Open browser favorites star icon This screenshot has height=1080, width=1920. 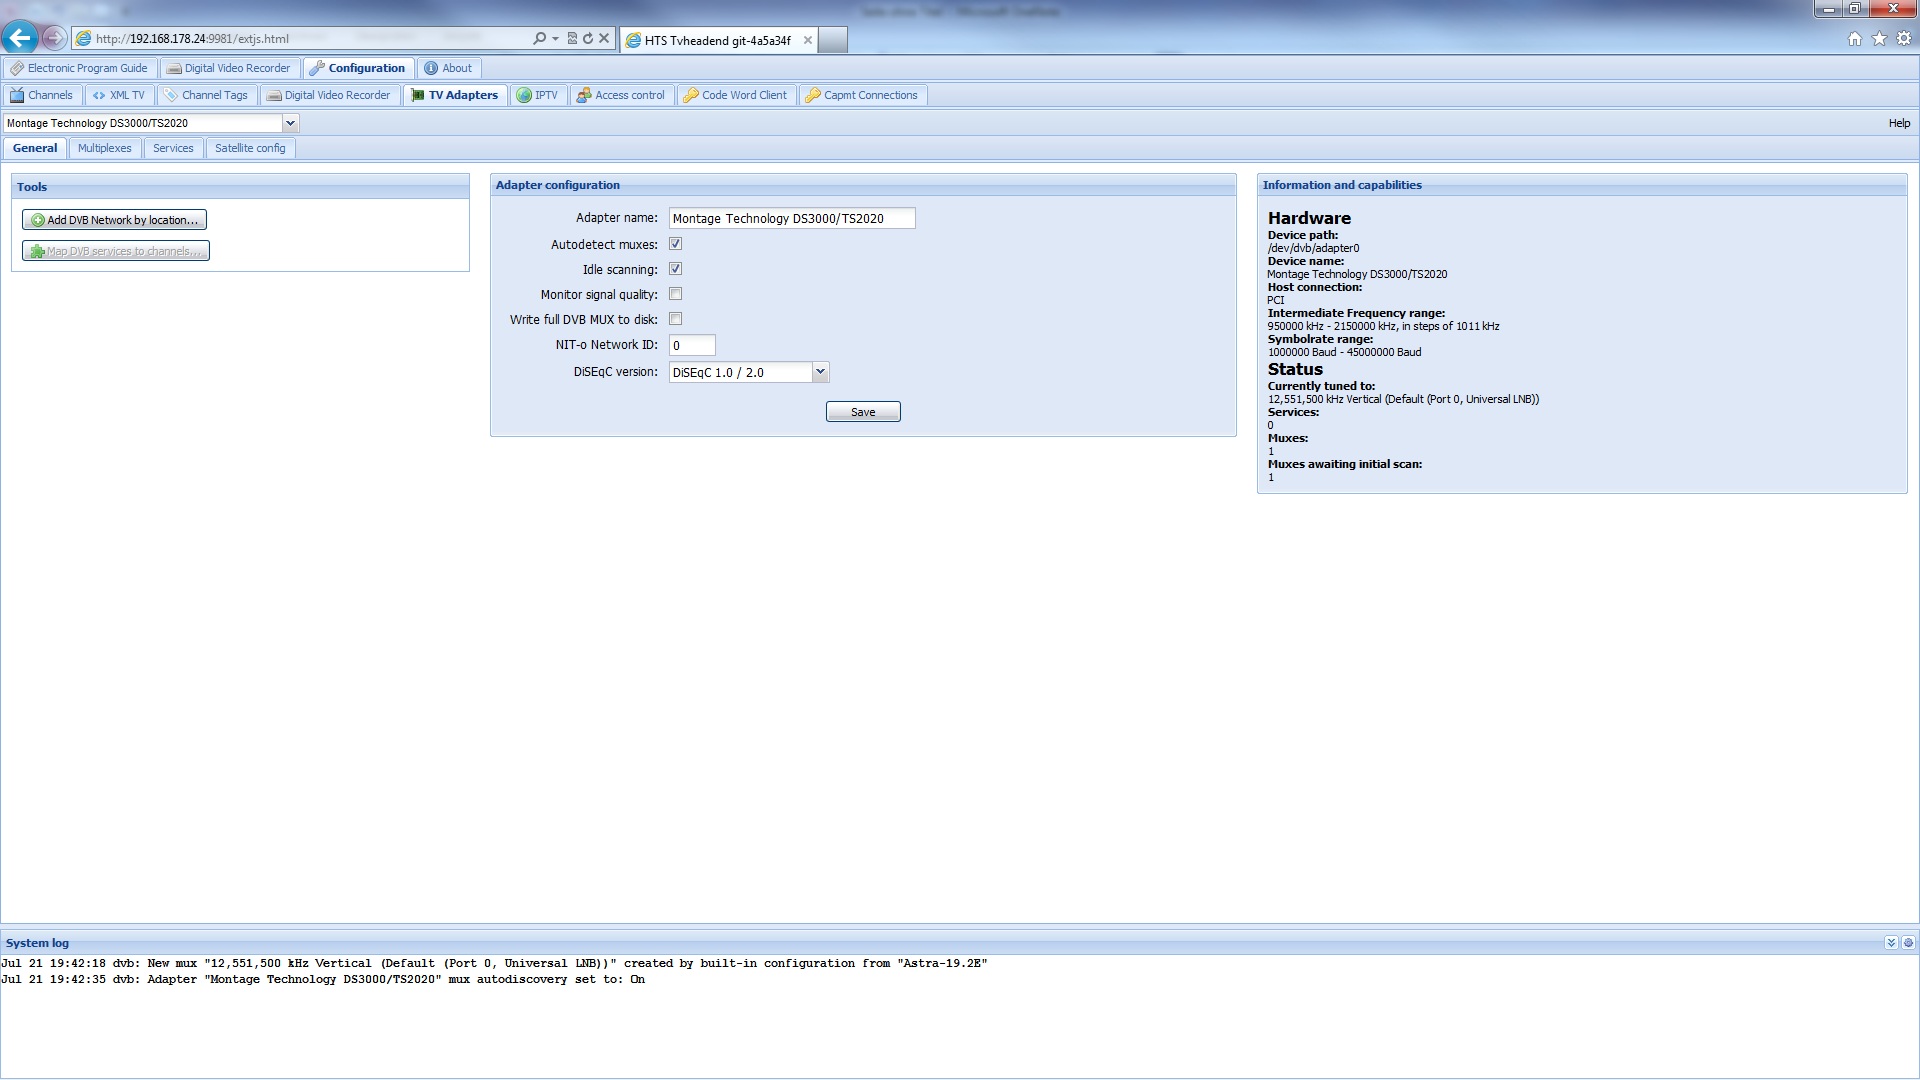1879,38
